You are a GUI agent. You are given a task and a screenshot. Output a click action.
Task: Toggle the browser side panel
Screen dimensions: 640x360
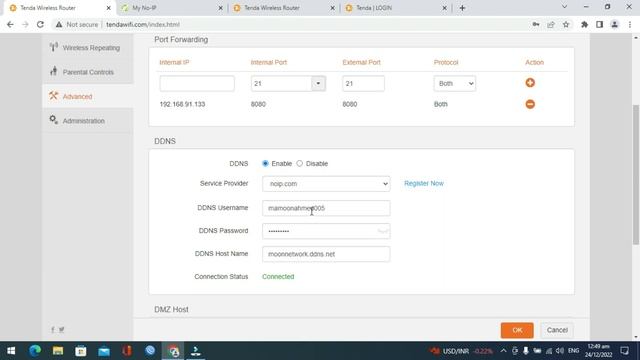point(599,24)
